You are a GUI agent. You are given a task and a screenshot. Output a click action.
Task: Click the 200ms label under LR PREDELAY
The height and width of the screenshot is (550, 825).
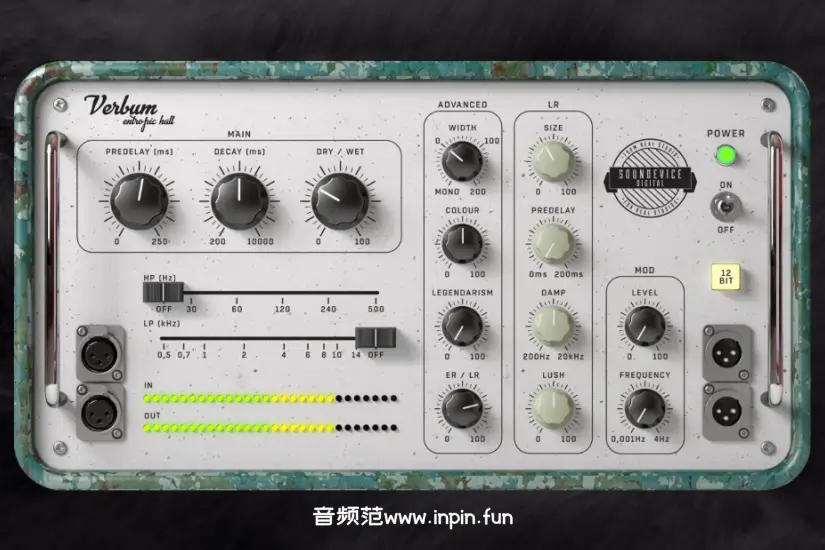(568, 274)
